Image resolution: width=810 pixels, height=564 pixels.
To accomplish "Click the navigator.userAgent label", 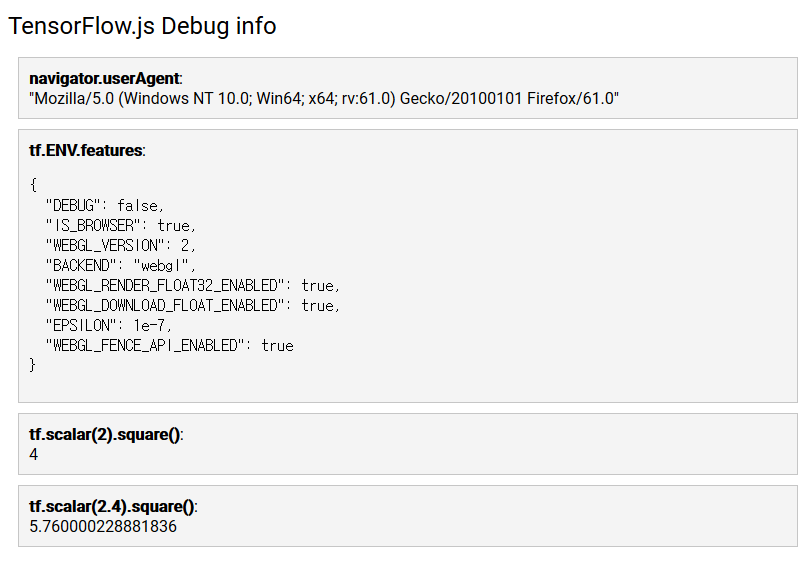I will 106,79.
